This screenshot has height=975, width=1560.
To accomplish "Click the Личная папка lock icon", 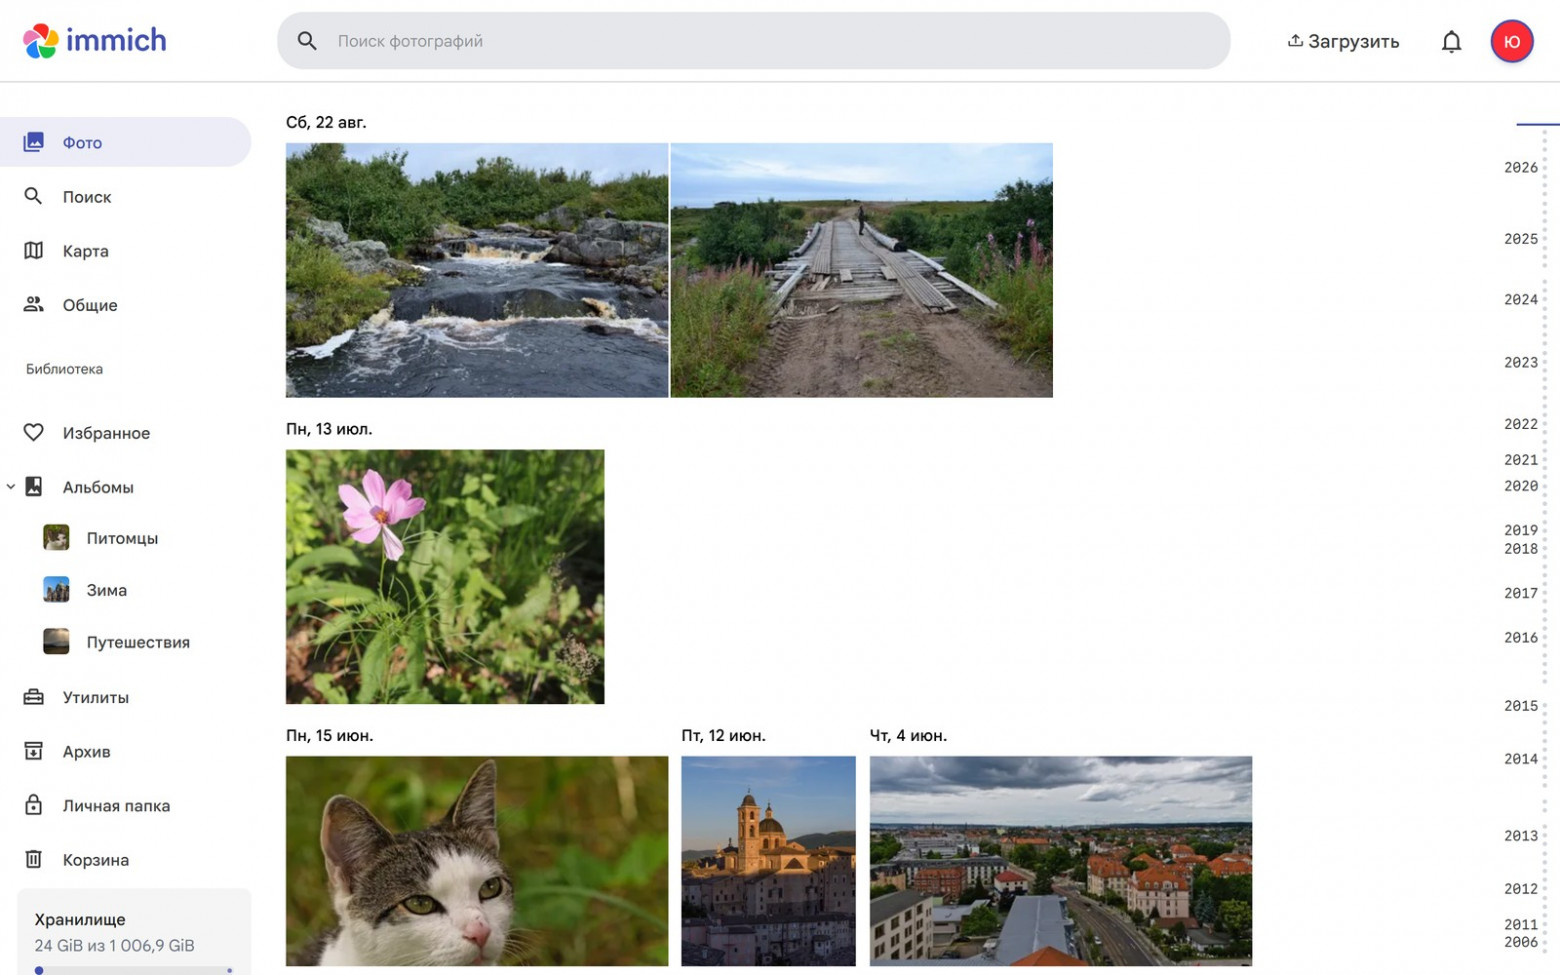I will point(34,805).
